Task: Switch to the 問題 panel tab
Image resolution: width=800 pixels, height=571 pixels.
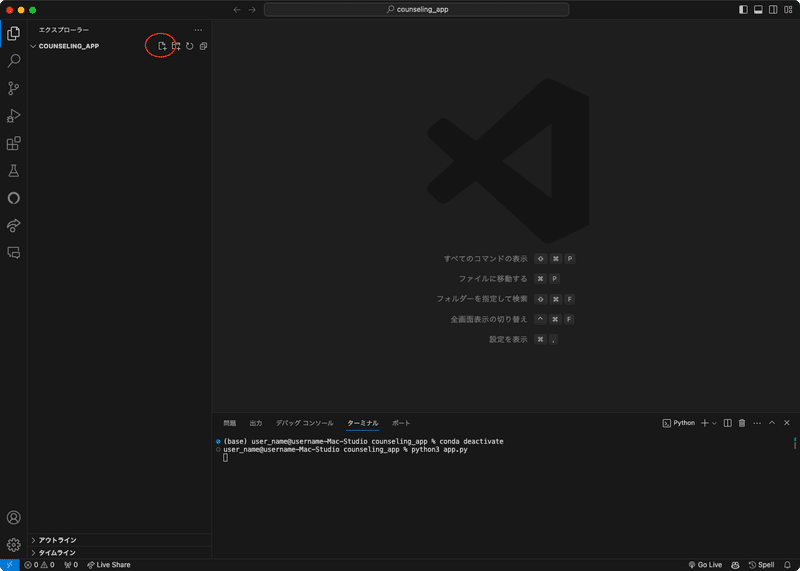Action: tap(230, 423)
